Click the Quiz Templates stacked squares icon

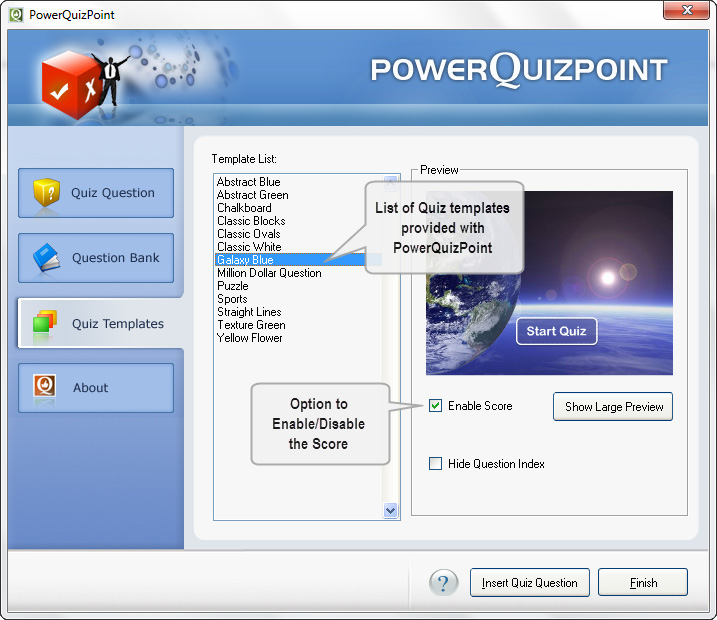tap(46, 323)
